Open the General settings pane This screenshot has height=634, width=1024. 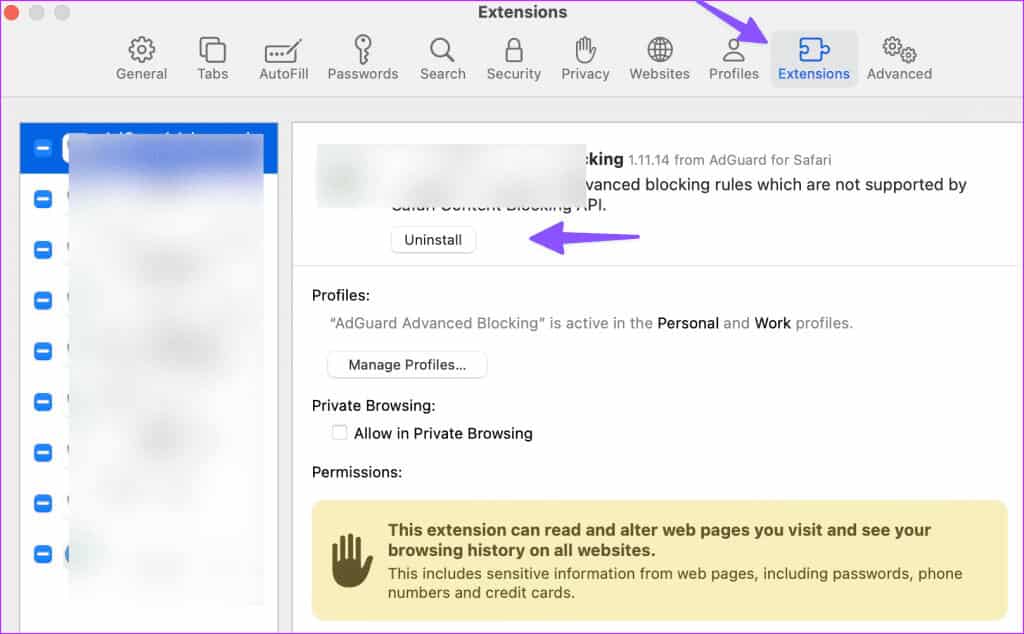(141, 59)
